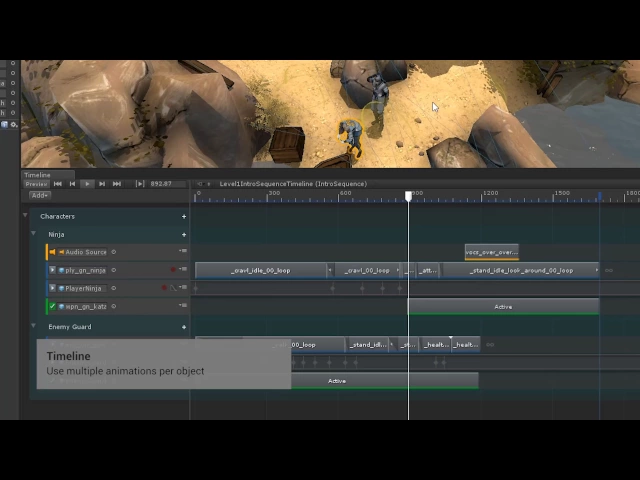Viewport: 640px width, 480px height.
Task: Select the wooden crate in the scene view
Action: click(x=287, y=145)
